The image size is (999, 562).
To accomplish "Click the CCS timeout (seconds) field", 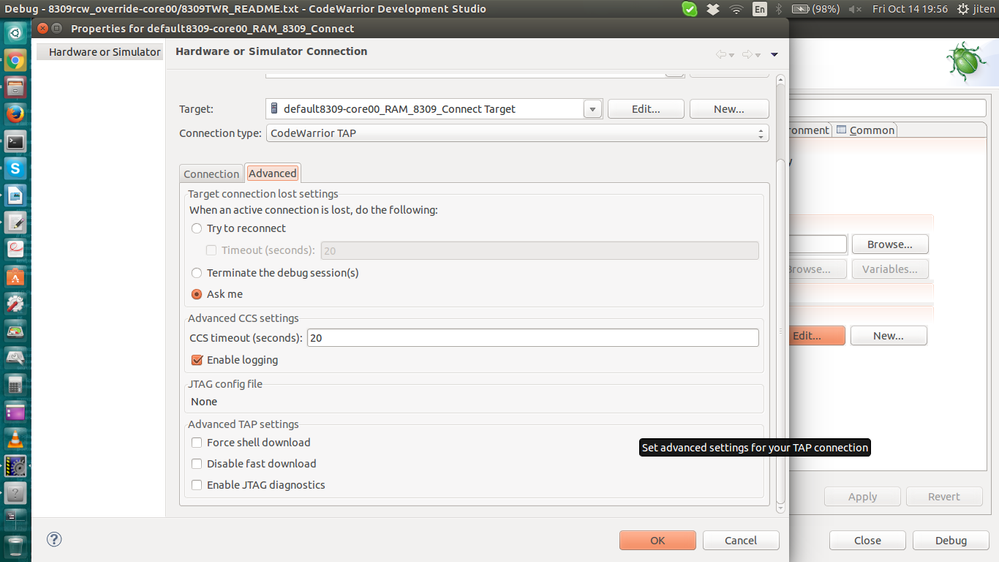I will click(533, 338).
